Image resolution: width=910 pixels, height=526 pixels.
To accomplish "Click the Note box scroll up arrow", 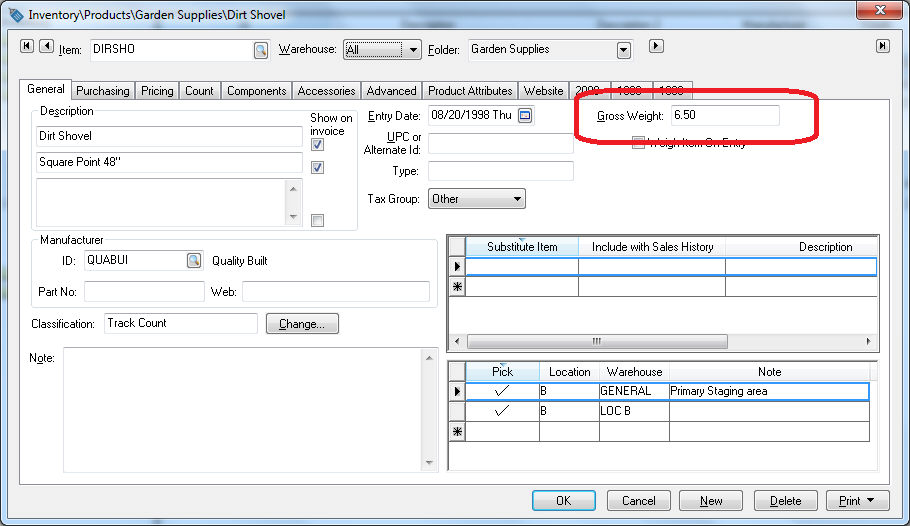I will point(429,358).
